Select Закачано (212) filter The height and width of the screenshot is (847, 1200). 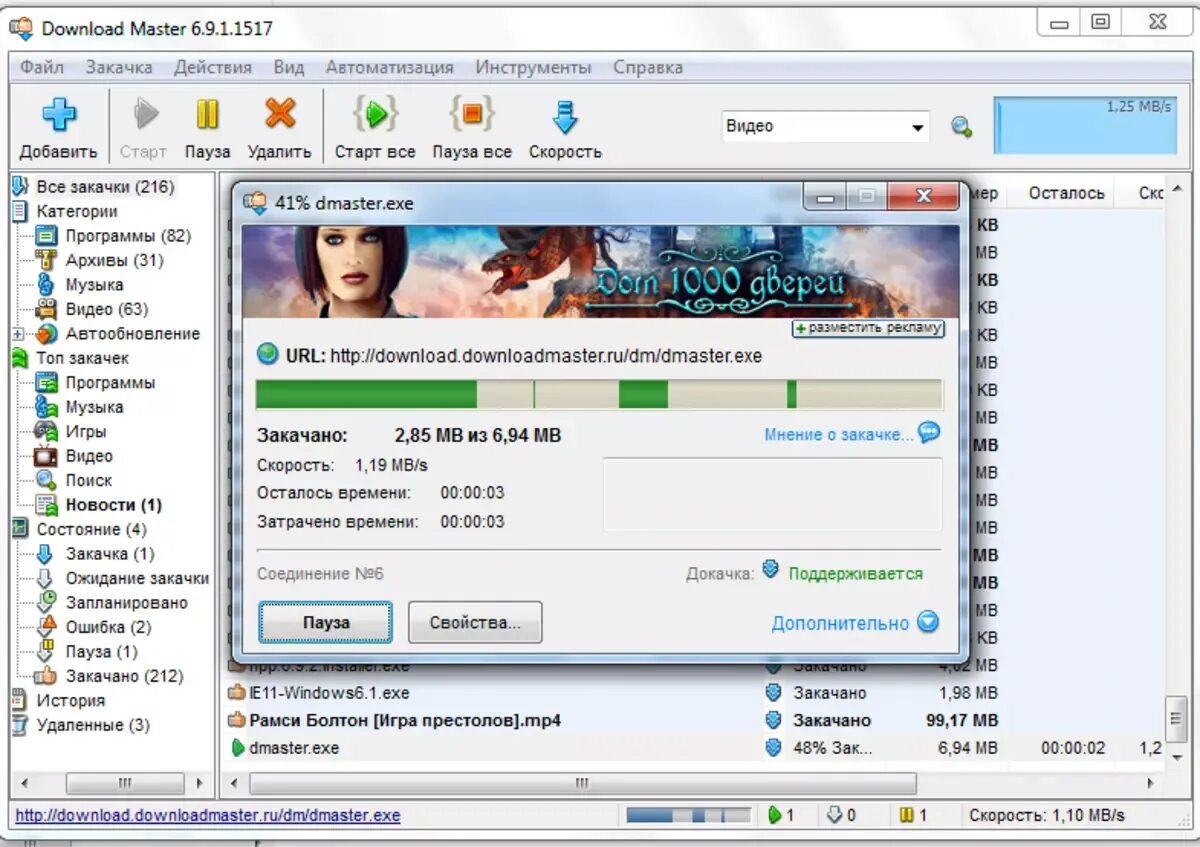[x=124, y=676]
